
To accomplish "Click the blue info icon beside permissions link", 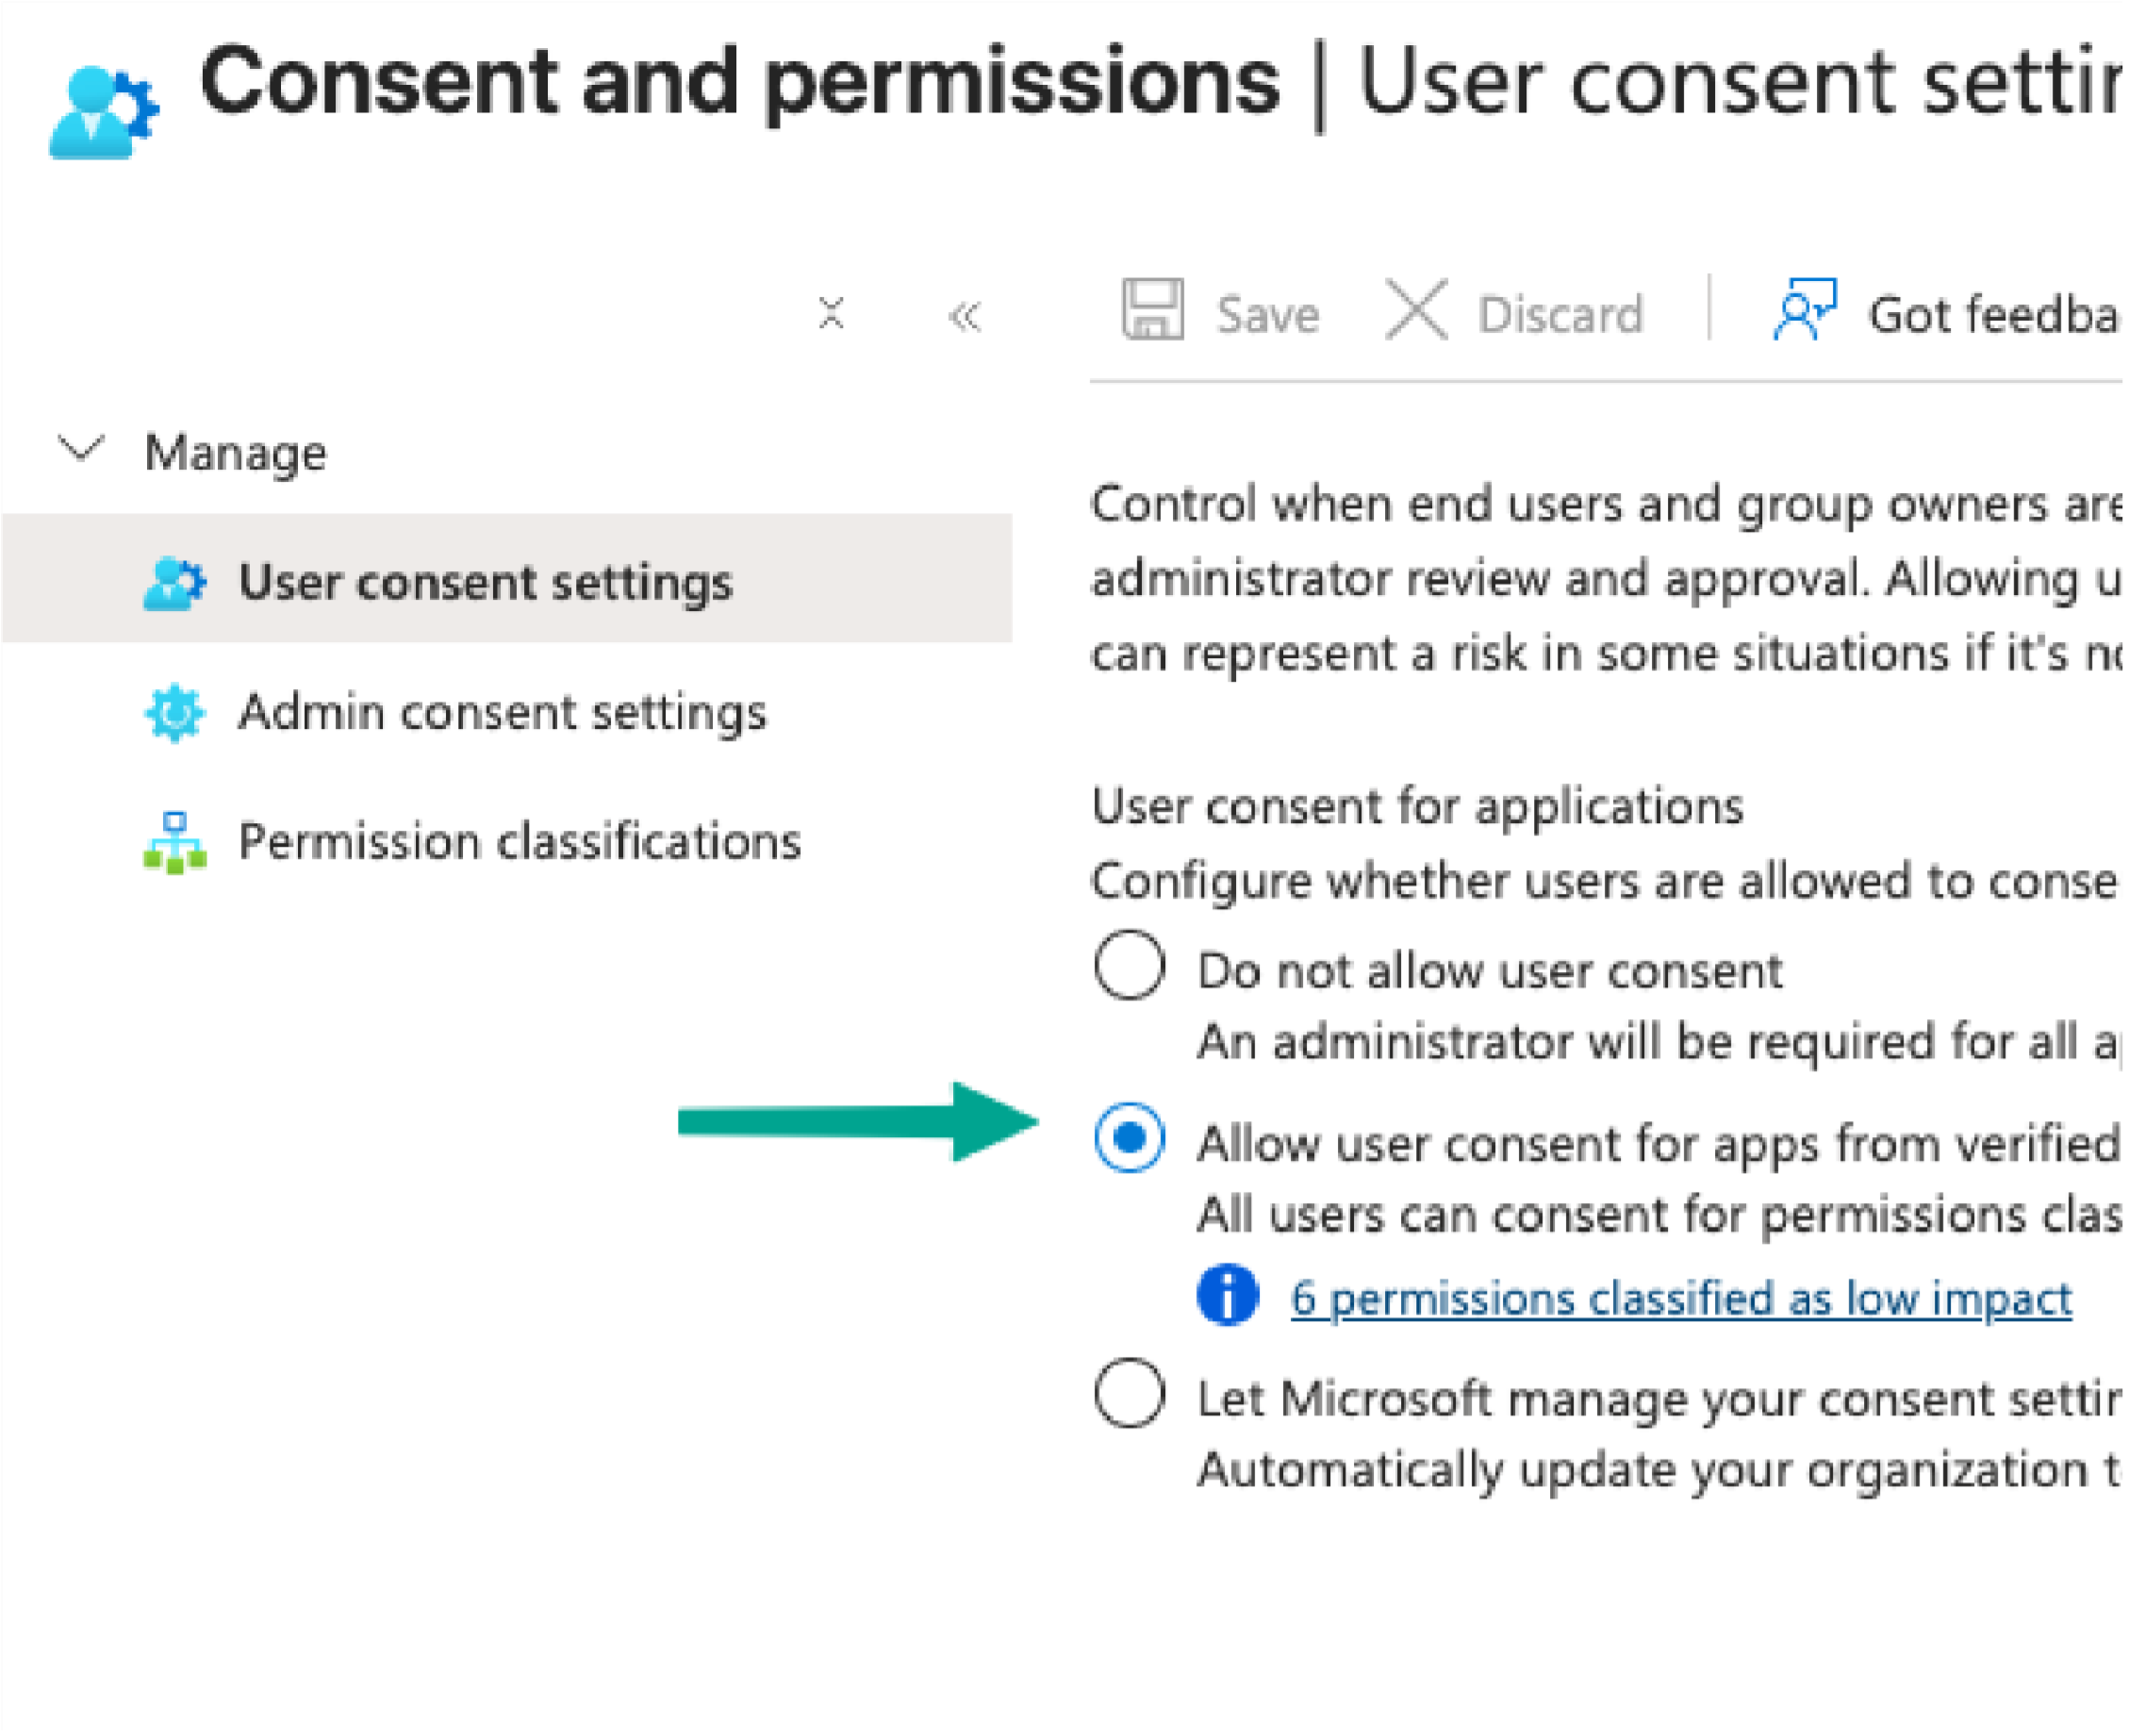I will click(x=1227, y=1296).
